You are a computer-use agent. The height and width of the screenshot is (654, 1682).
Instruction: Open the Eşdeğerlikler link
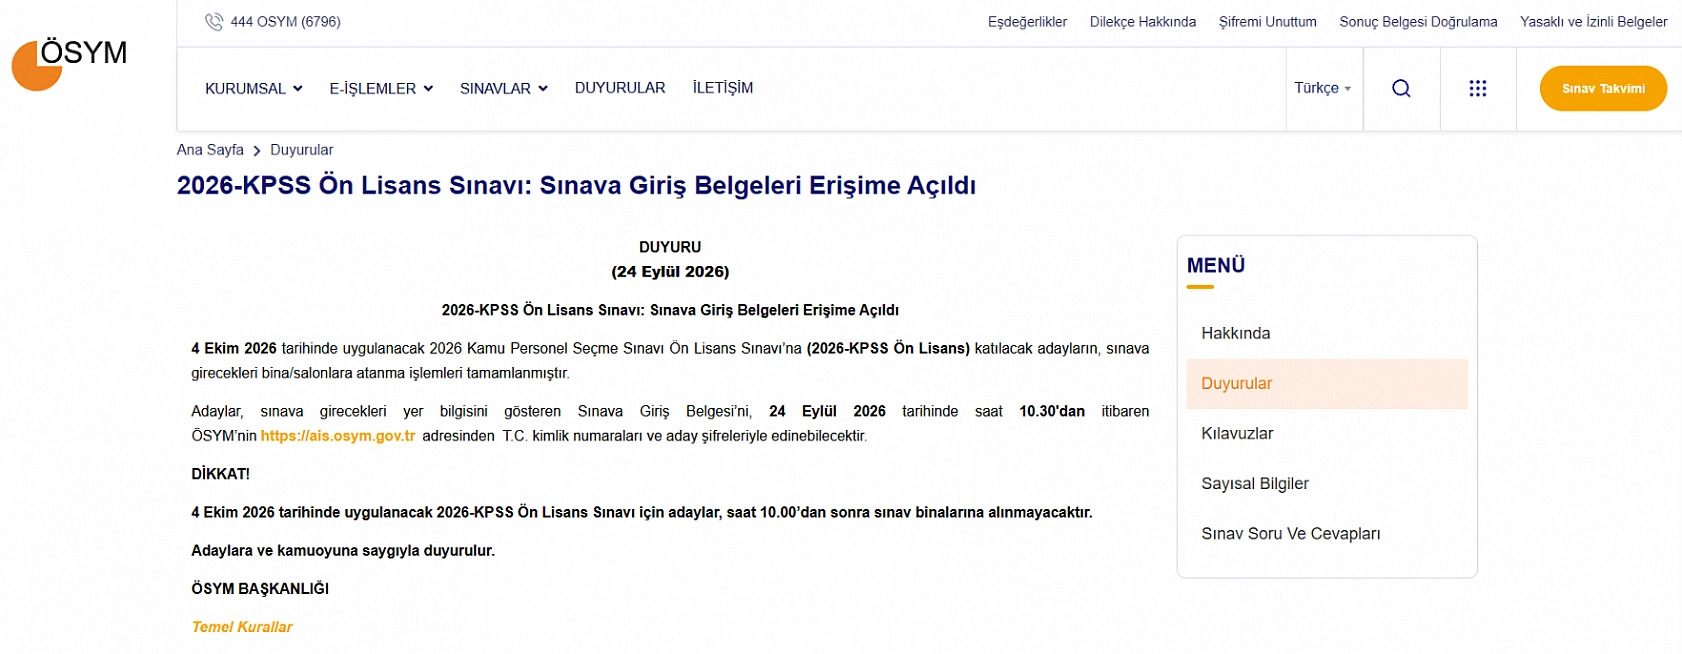[1027, 22]
